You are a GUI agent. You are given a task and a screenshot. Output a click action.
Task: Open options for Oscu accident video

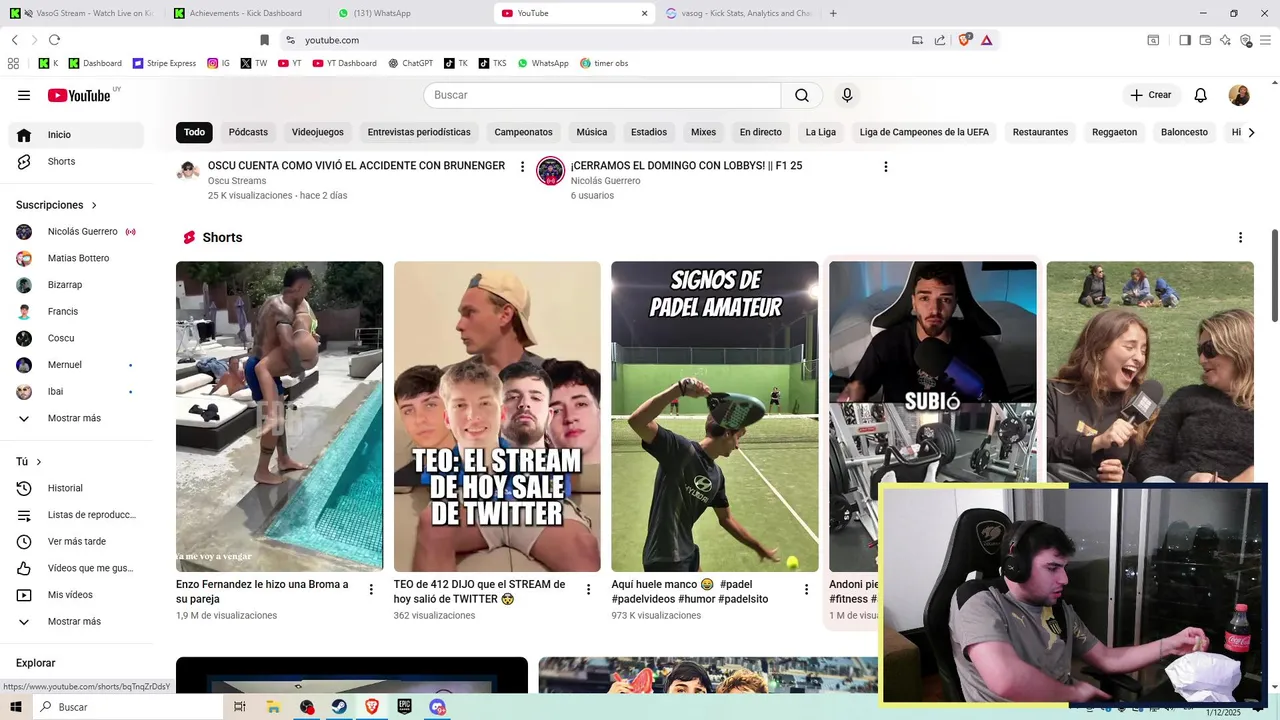point(522,167)
